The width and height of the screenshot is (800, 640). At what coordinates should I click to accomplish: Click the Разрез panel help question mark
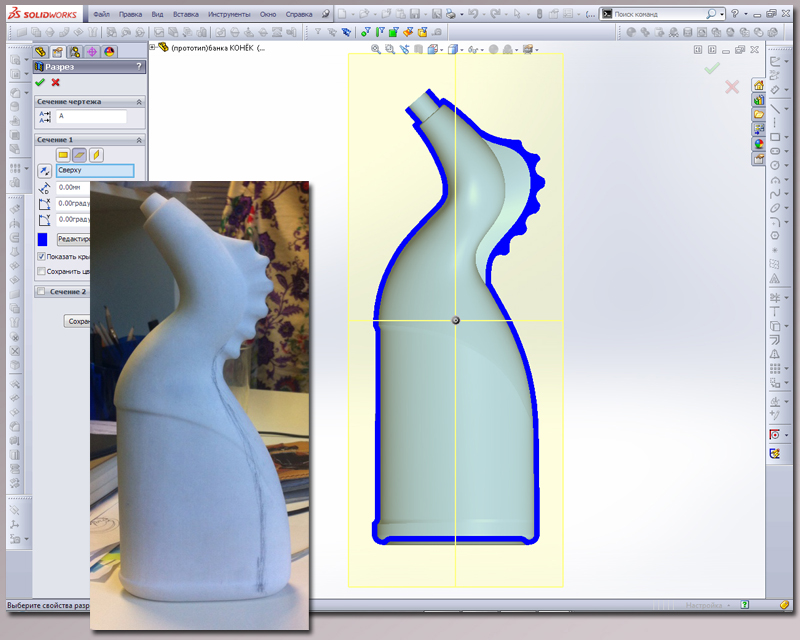click(x=139, y=66)
